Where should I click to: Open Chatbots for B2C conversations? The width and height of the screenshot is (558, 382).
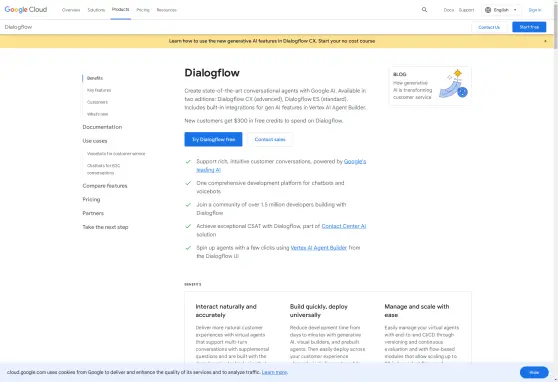tap(104, 169)
